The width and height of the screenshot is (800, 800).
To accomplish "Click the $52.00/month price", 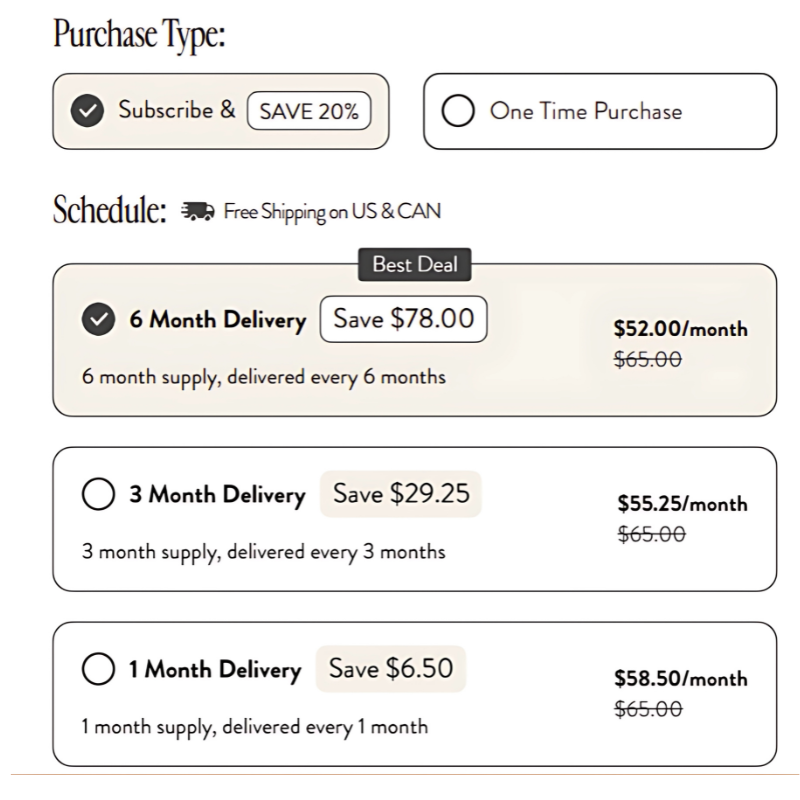I will (x=680, y=329).
